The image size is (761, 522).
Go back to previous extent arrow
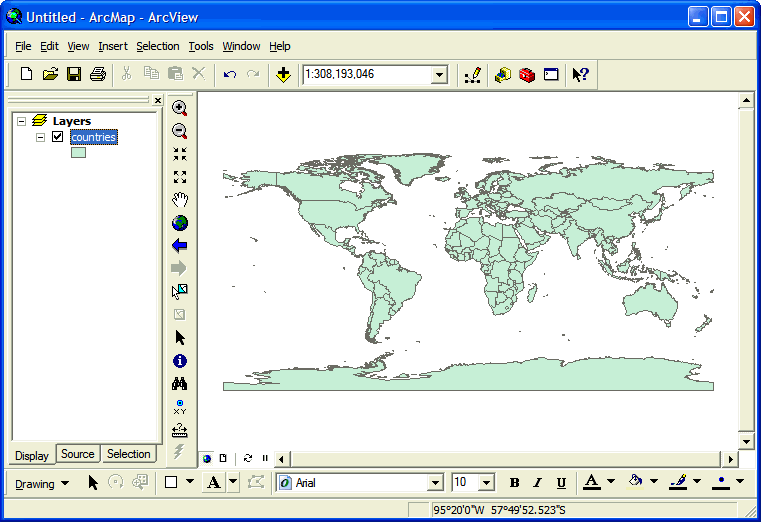coord(180,246)
